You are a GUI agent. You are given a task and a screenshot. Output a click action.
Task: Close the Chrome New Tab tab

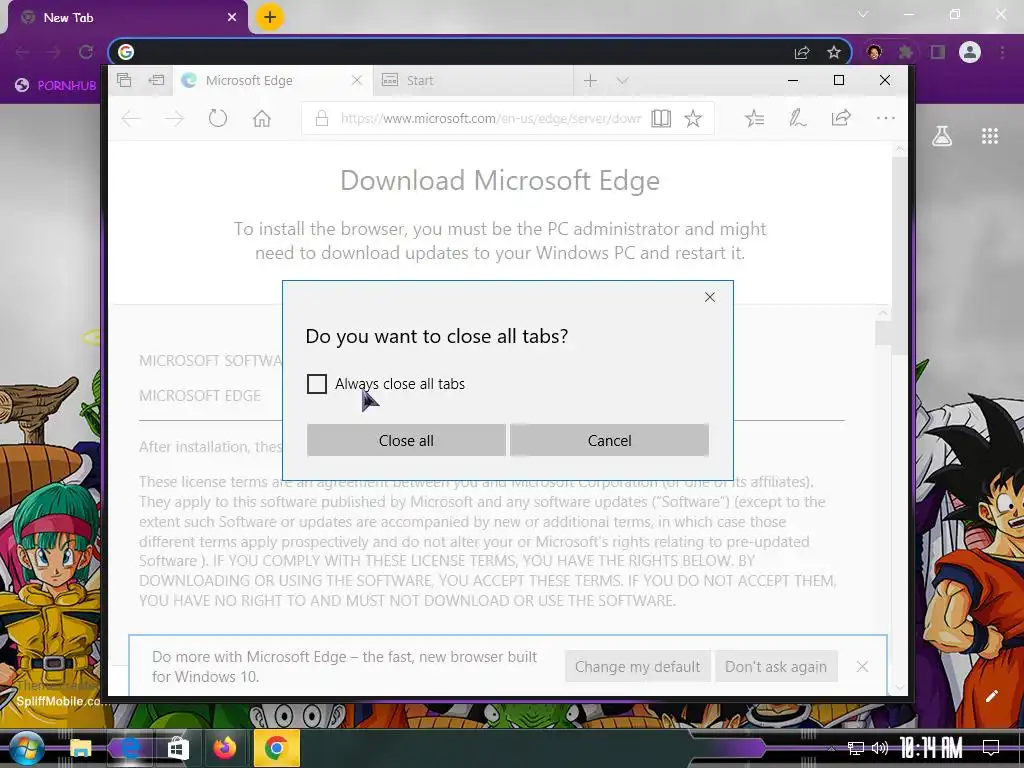(x=232, y=18)
